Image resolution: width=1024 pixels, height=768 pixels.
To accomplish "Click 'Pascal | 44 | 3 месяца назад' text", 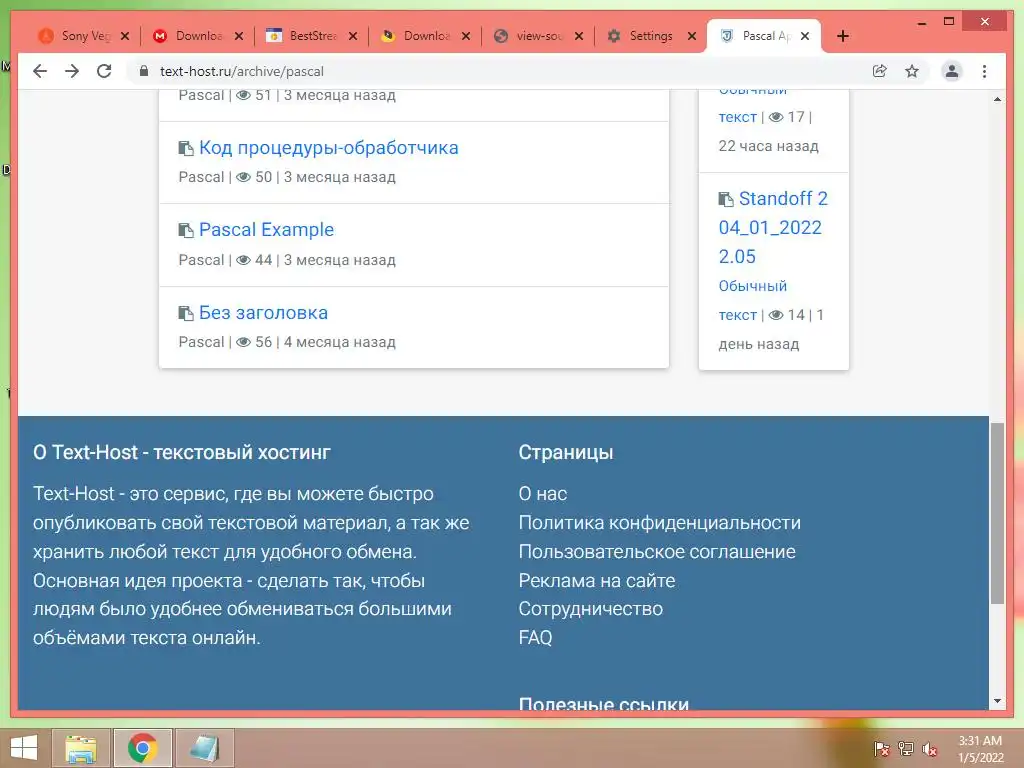I will pyautogui.click(x=287, y=260).
